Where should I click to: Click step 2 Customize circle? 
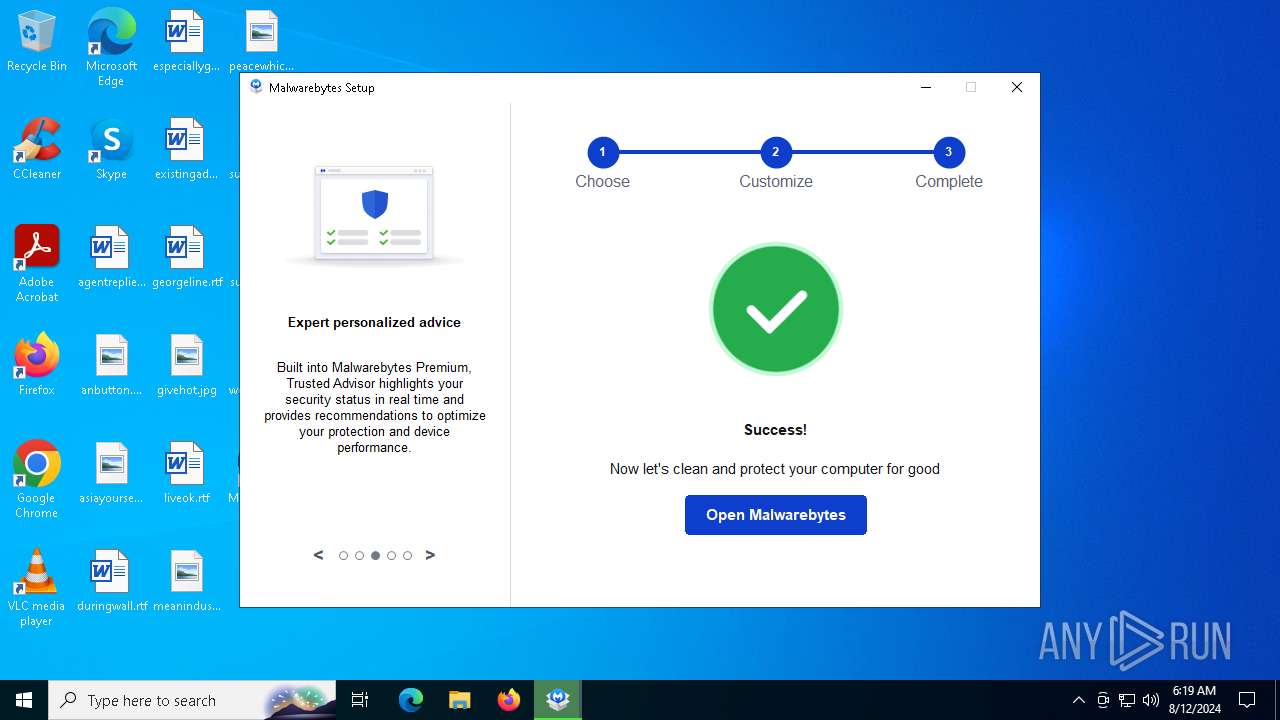[x=775, y=152]
